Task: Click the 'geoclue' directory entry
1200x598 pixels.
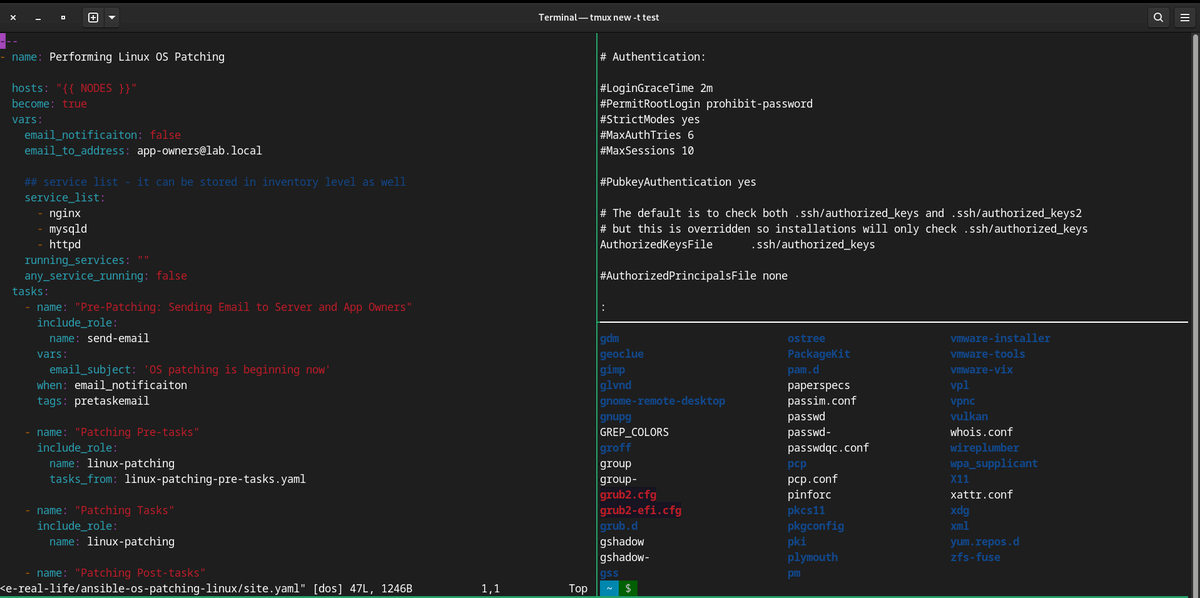Action: coord(622,354)
